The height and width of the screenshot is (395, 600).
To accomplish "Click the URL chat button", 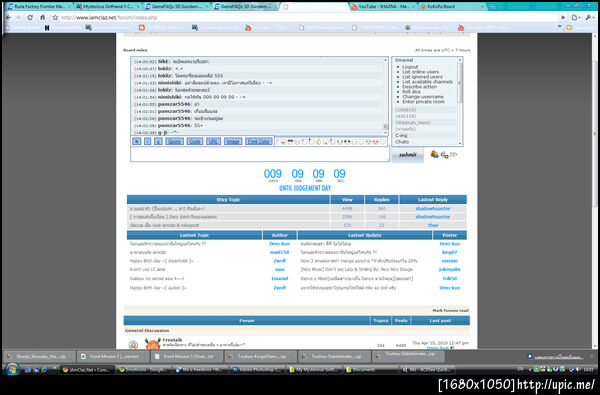I will 213,141.
